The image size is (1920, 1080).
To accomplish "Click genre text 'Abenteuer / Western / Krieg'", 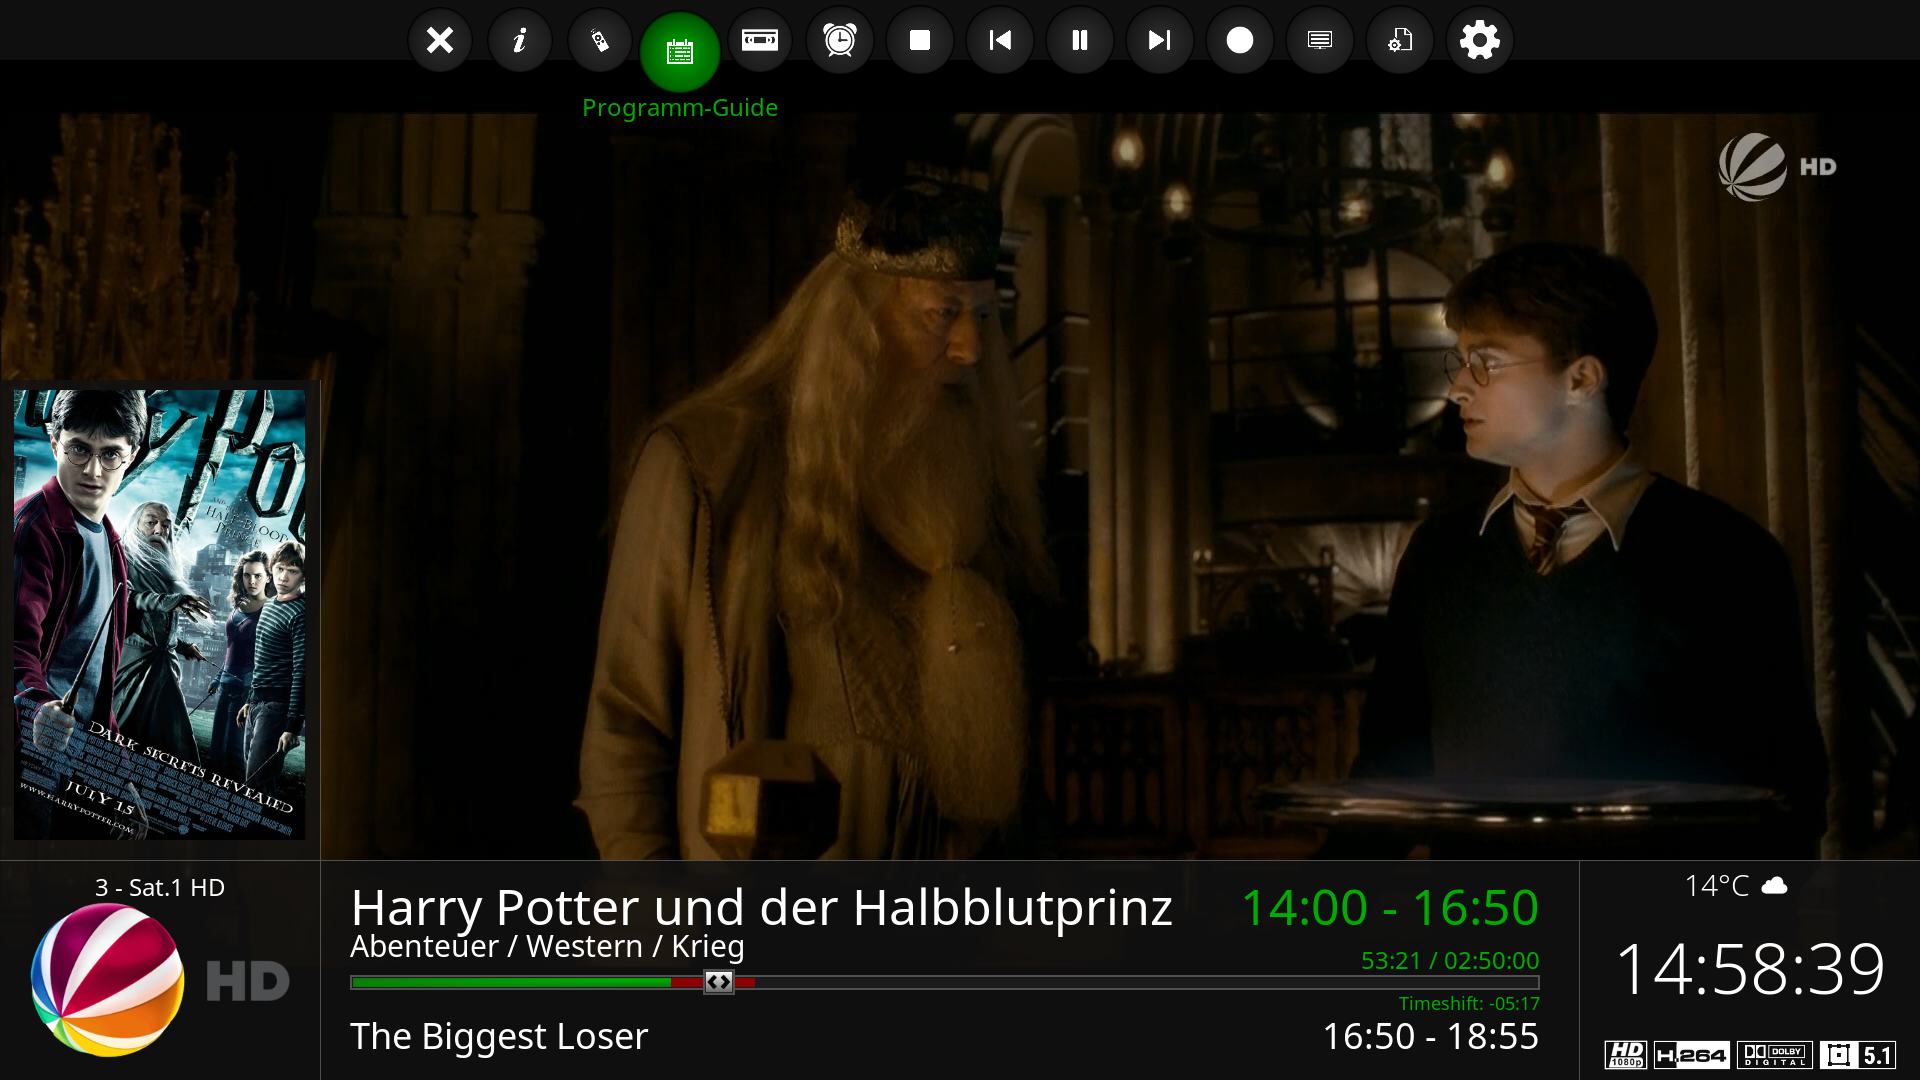I will pyautogui.click(x=547, y=946).
